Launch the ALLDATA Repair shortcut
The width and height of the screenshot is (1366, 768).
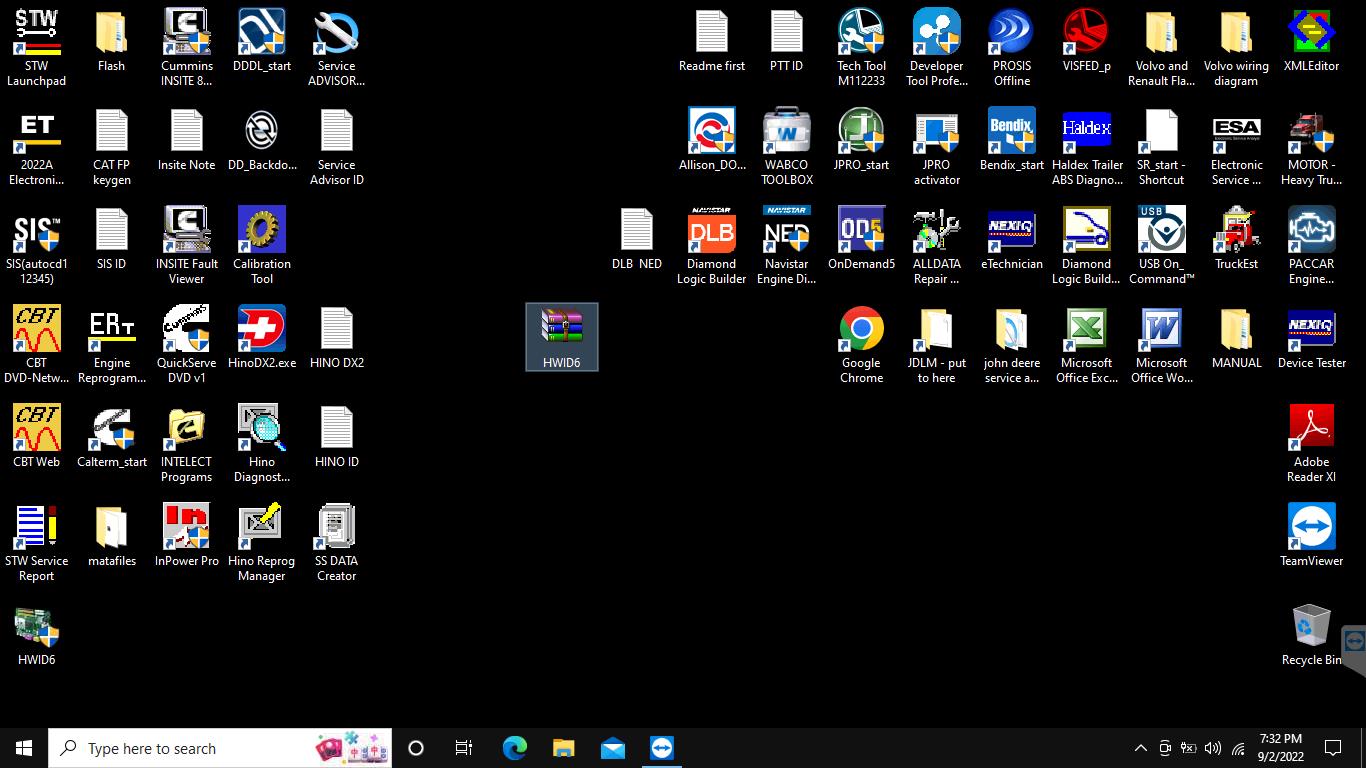click(937, 246)
